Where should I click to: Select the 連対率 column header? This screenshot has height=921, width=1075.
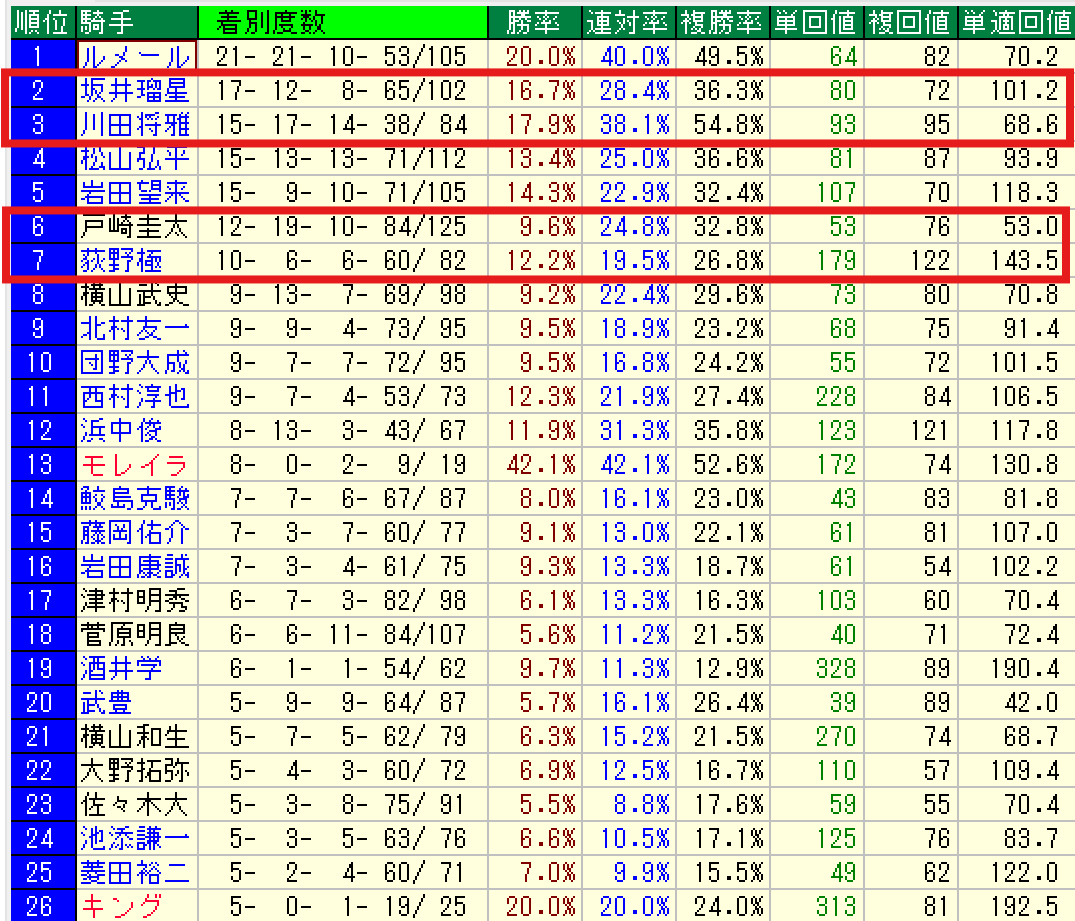tap(626, 21)
